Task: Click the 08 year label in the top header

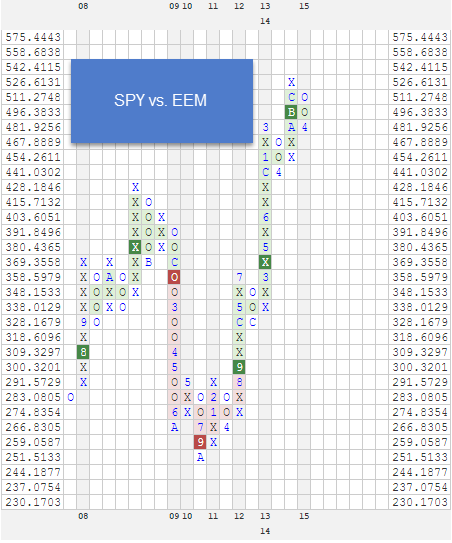Action: [83, 6]
